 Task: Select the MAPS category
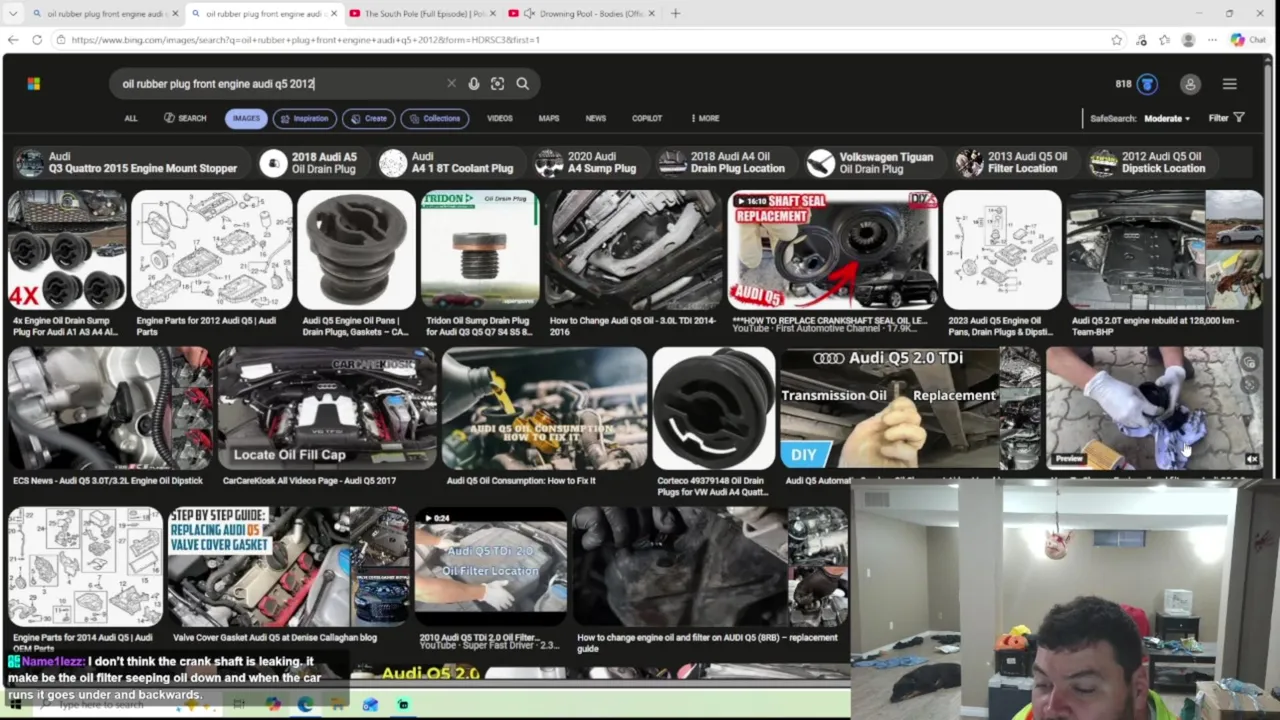(549, 118)
